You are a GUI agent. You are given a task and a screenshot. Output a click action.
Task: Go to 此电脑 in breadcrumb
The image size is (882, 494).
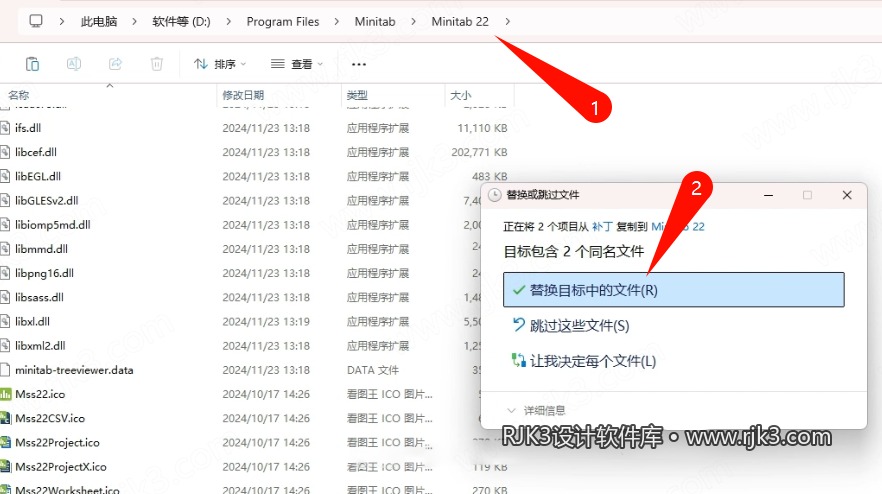99,21
